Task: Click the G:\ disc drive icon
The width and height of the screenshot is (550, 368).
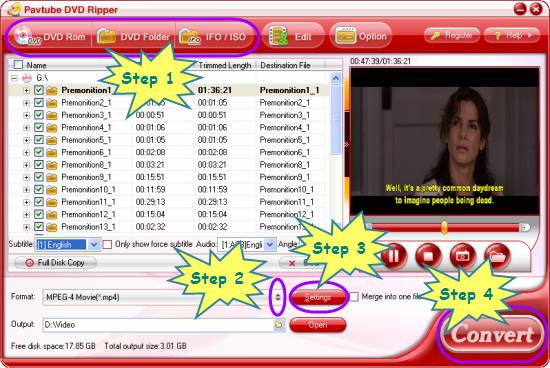Action: [x=27, y=78]
